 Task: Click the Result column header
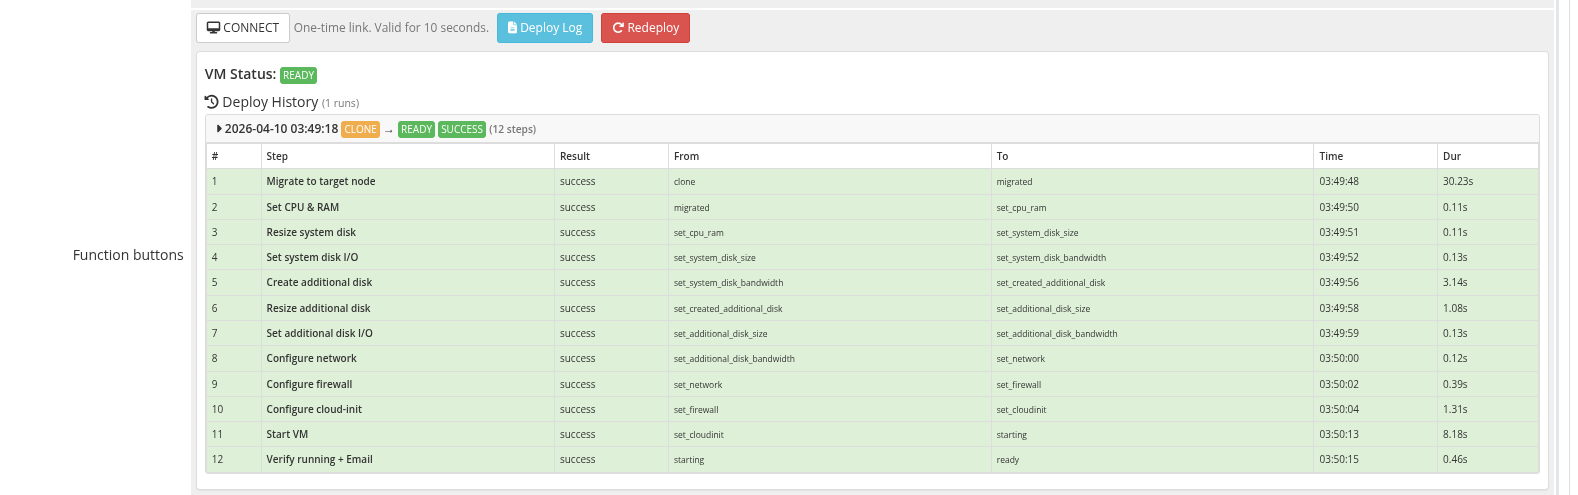(575, 156)
